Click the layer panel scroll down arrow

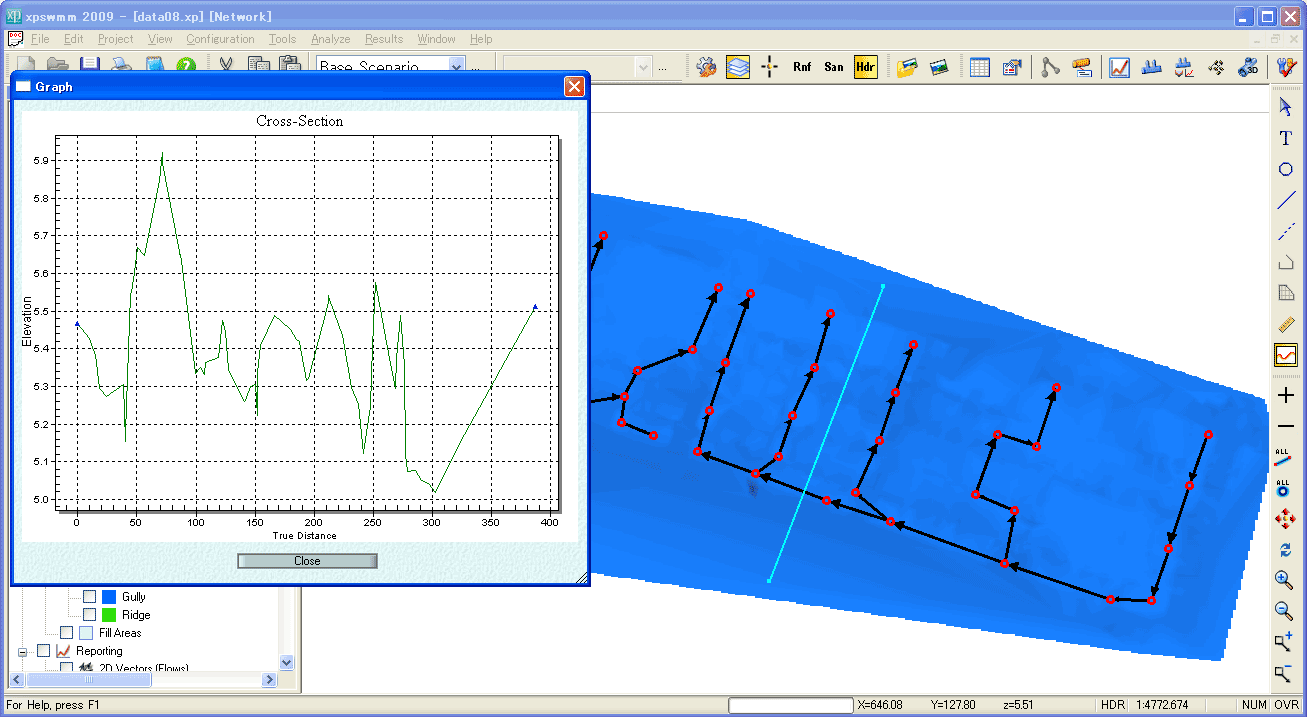[287, 662]
